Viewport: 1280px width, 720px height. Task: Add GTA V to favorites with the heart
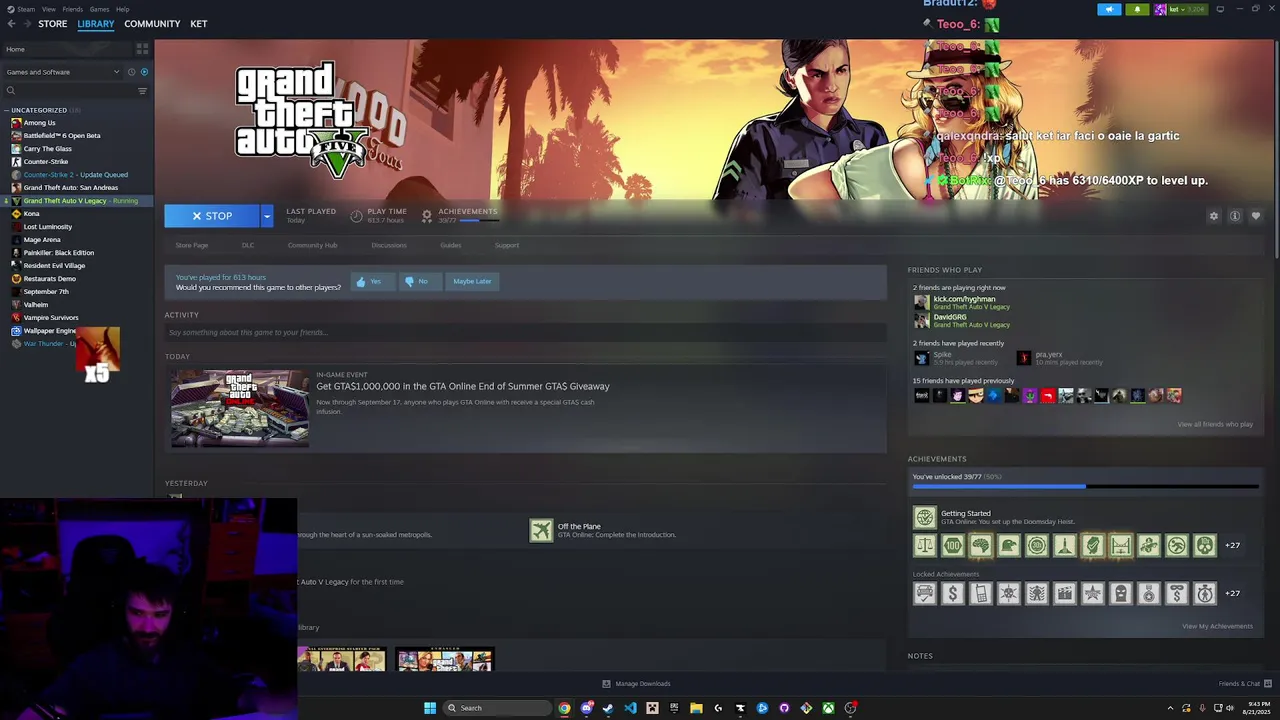tap(1256, 216)
